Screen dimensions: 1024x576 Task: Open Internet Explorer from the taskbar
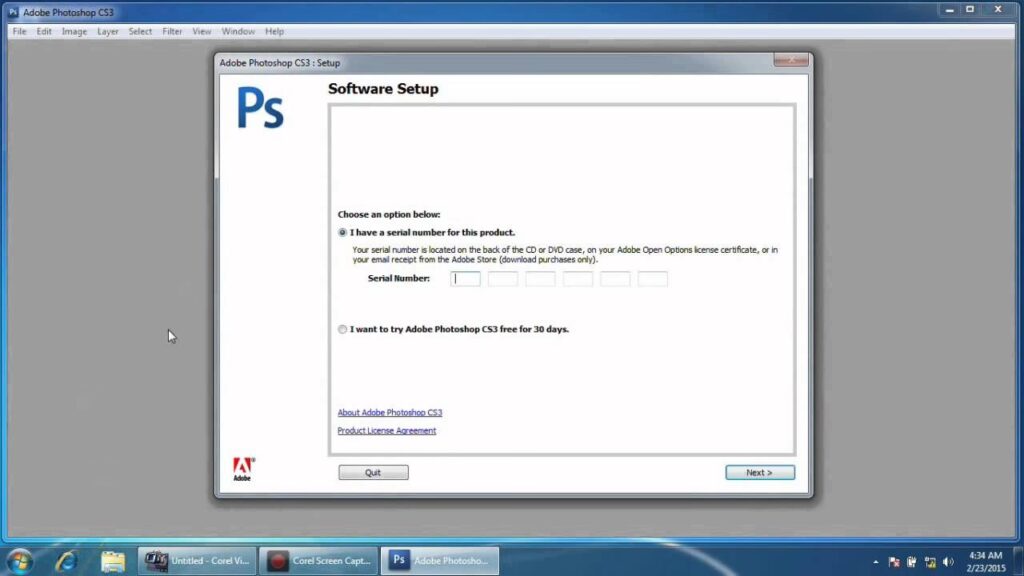[66, 560]
